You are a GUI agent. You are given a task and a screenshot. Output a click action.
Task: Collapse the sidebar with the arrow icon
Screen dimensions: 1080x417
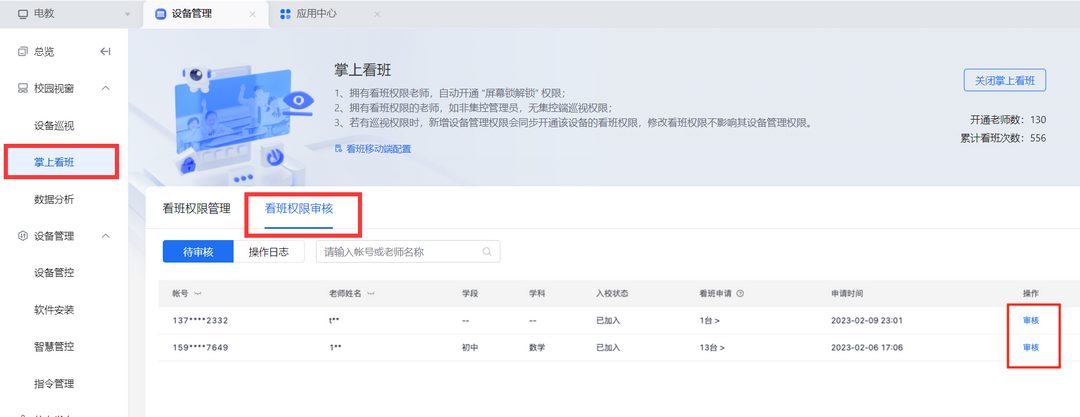pos(105,52)
